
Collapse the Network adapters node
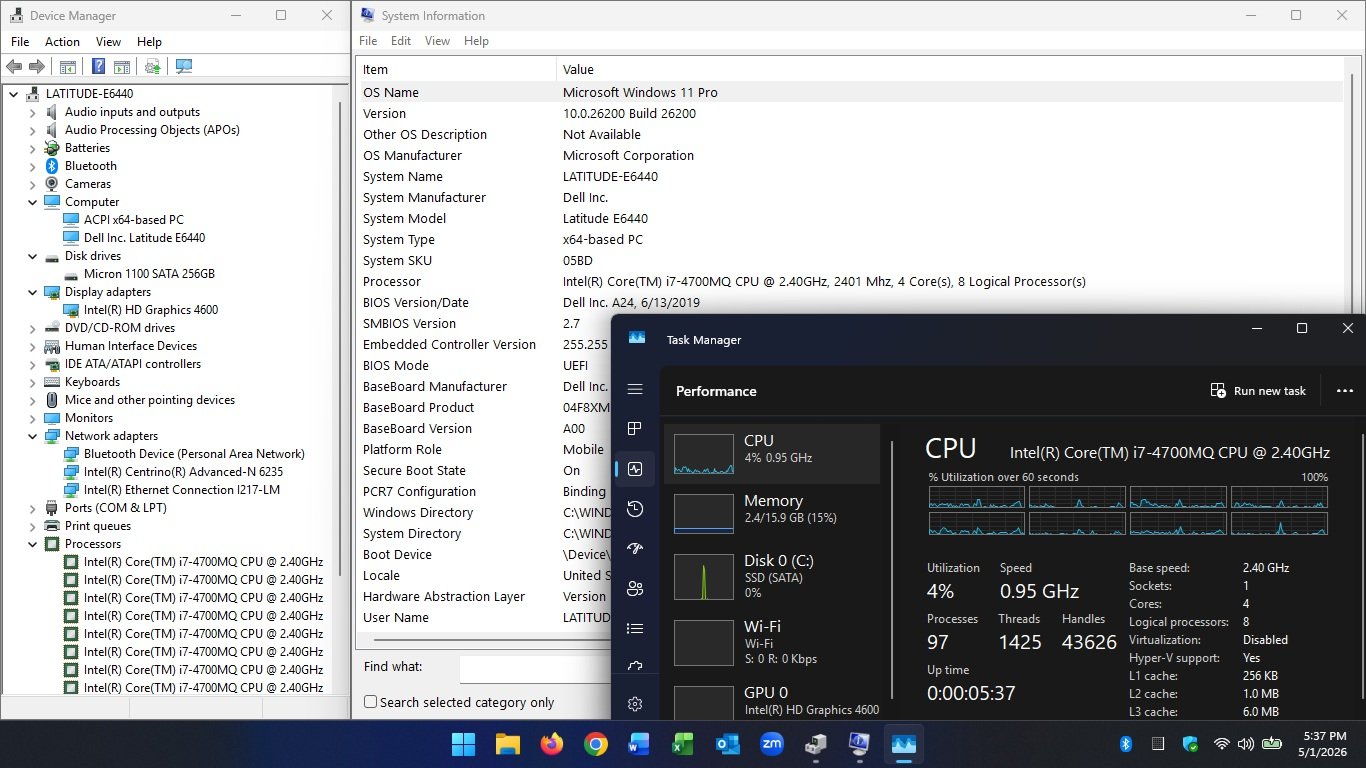click(33, 436)
